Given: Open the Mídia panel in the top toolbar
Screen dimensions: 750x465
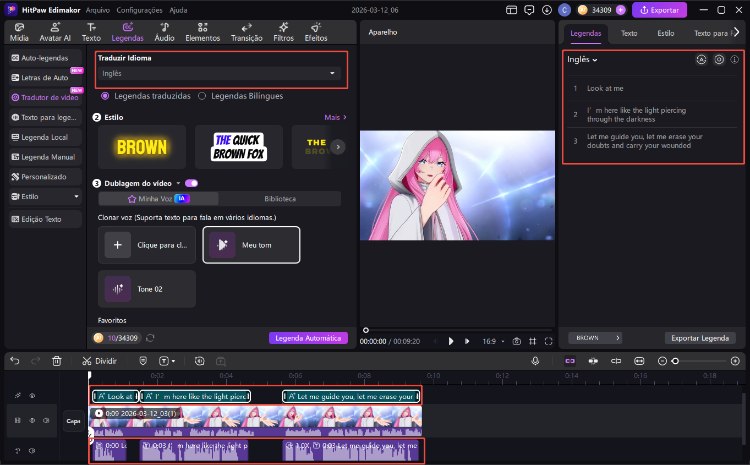Looking at the screenshot, I should (19, 32).
